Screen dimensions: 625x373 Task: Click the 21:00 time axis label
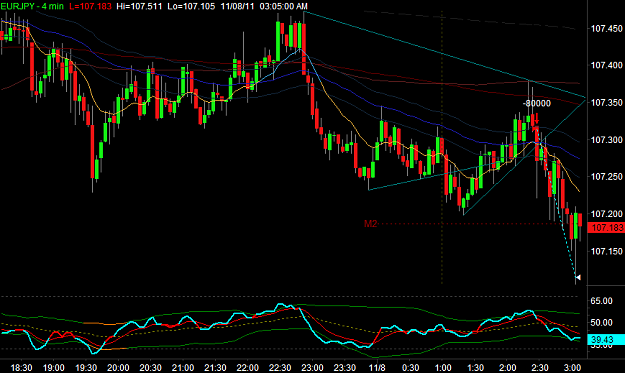point(183,367)
